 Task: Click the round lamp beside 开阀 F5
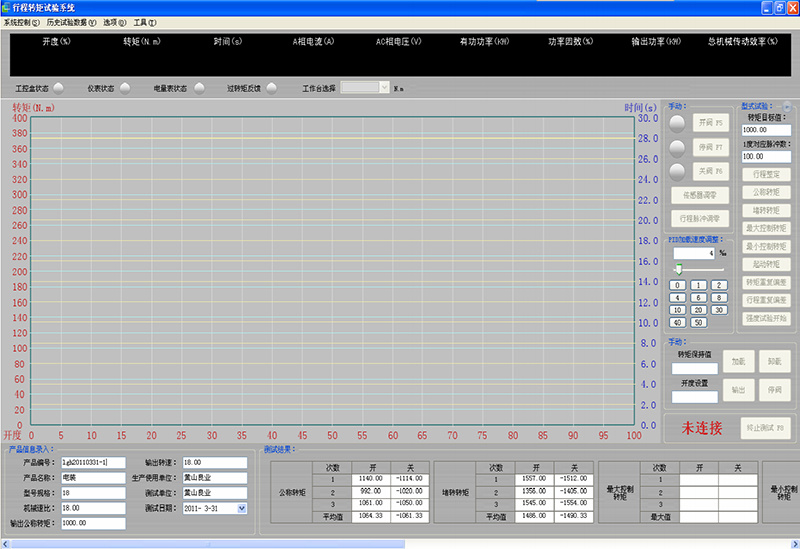tap(677, 123)
